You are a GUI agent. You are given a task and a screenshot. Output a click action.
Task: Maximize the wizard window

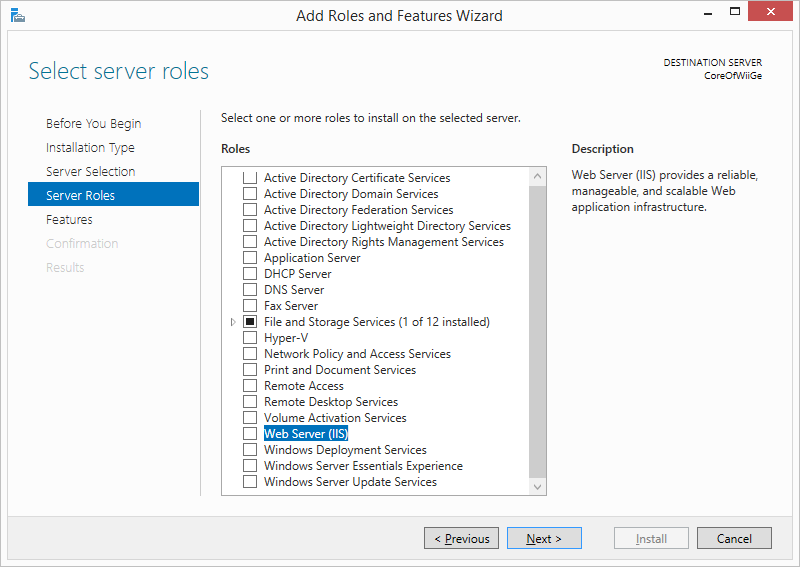pyautogui.click(x=735, y=12)
